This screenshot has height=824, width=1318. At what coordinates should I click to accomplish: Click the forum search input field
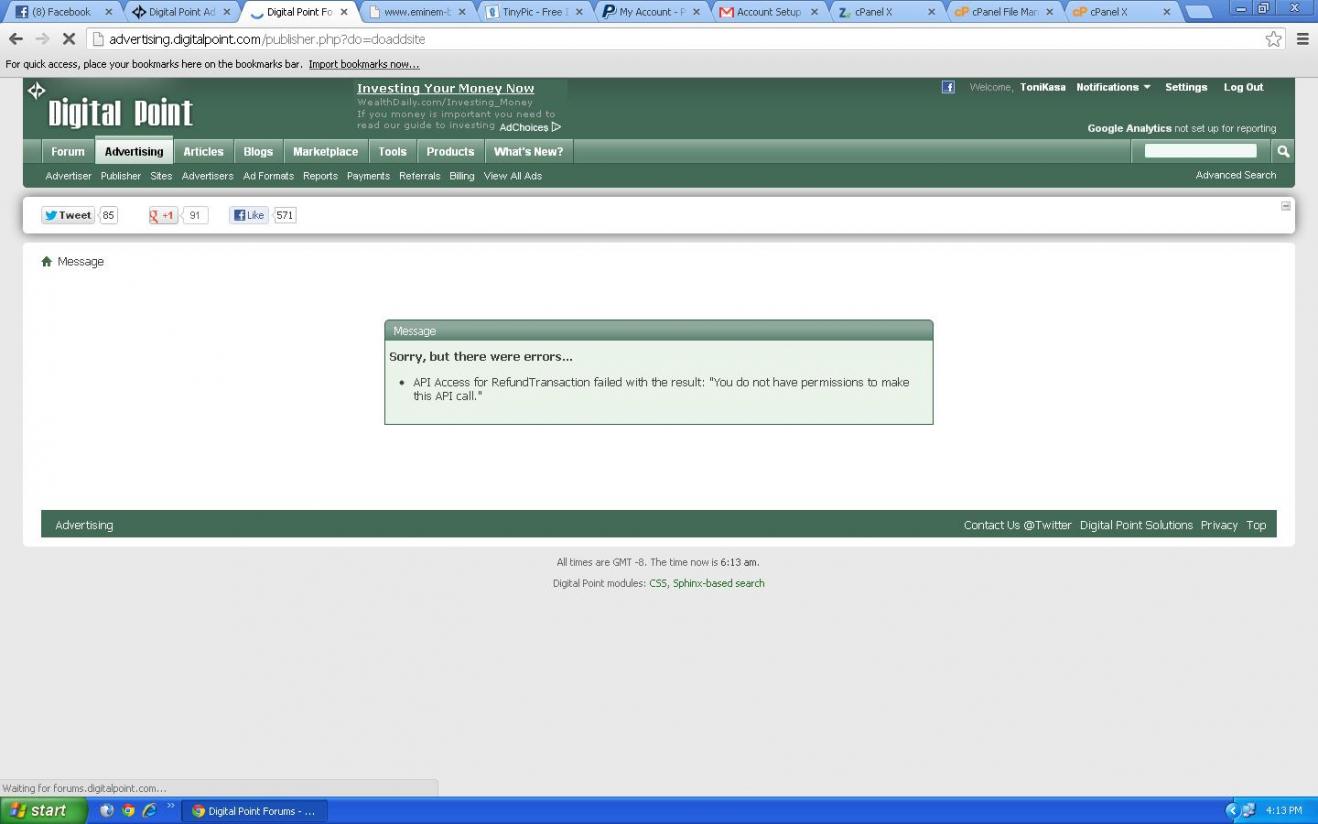click(x=1200, y=151)
